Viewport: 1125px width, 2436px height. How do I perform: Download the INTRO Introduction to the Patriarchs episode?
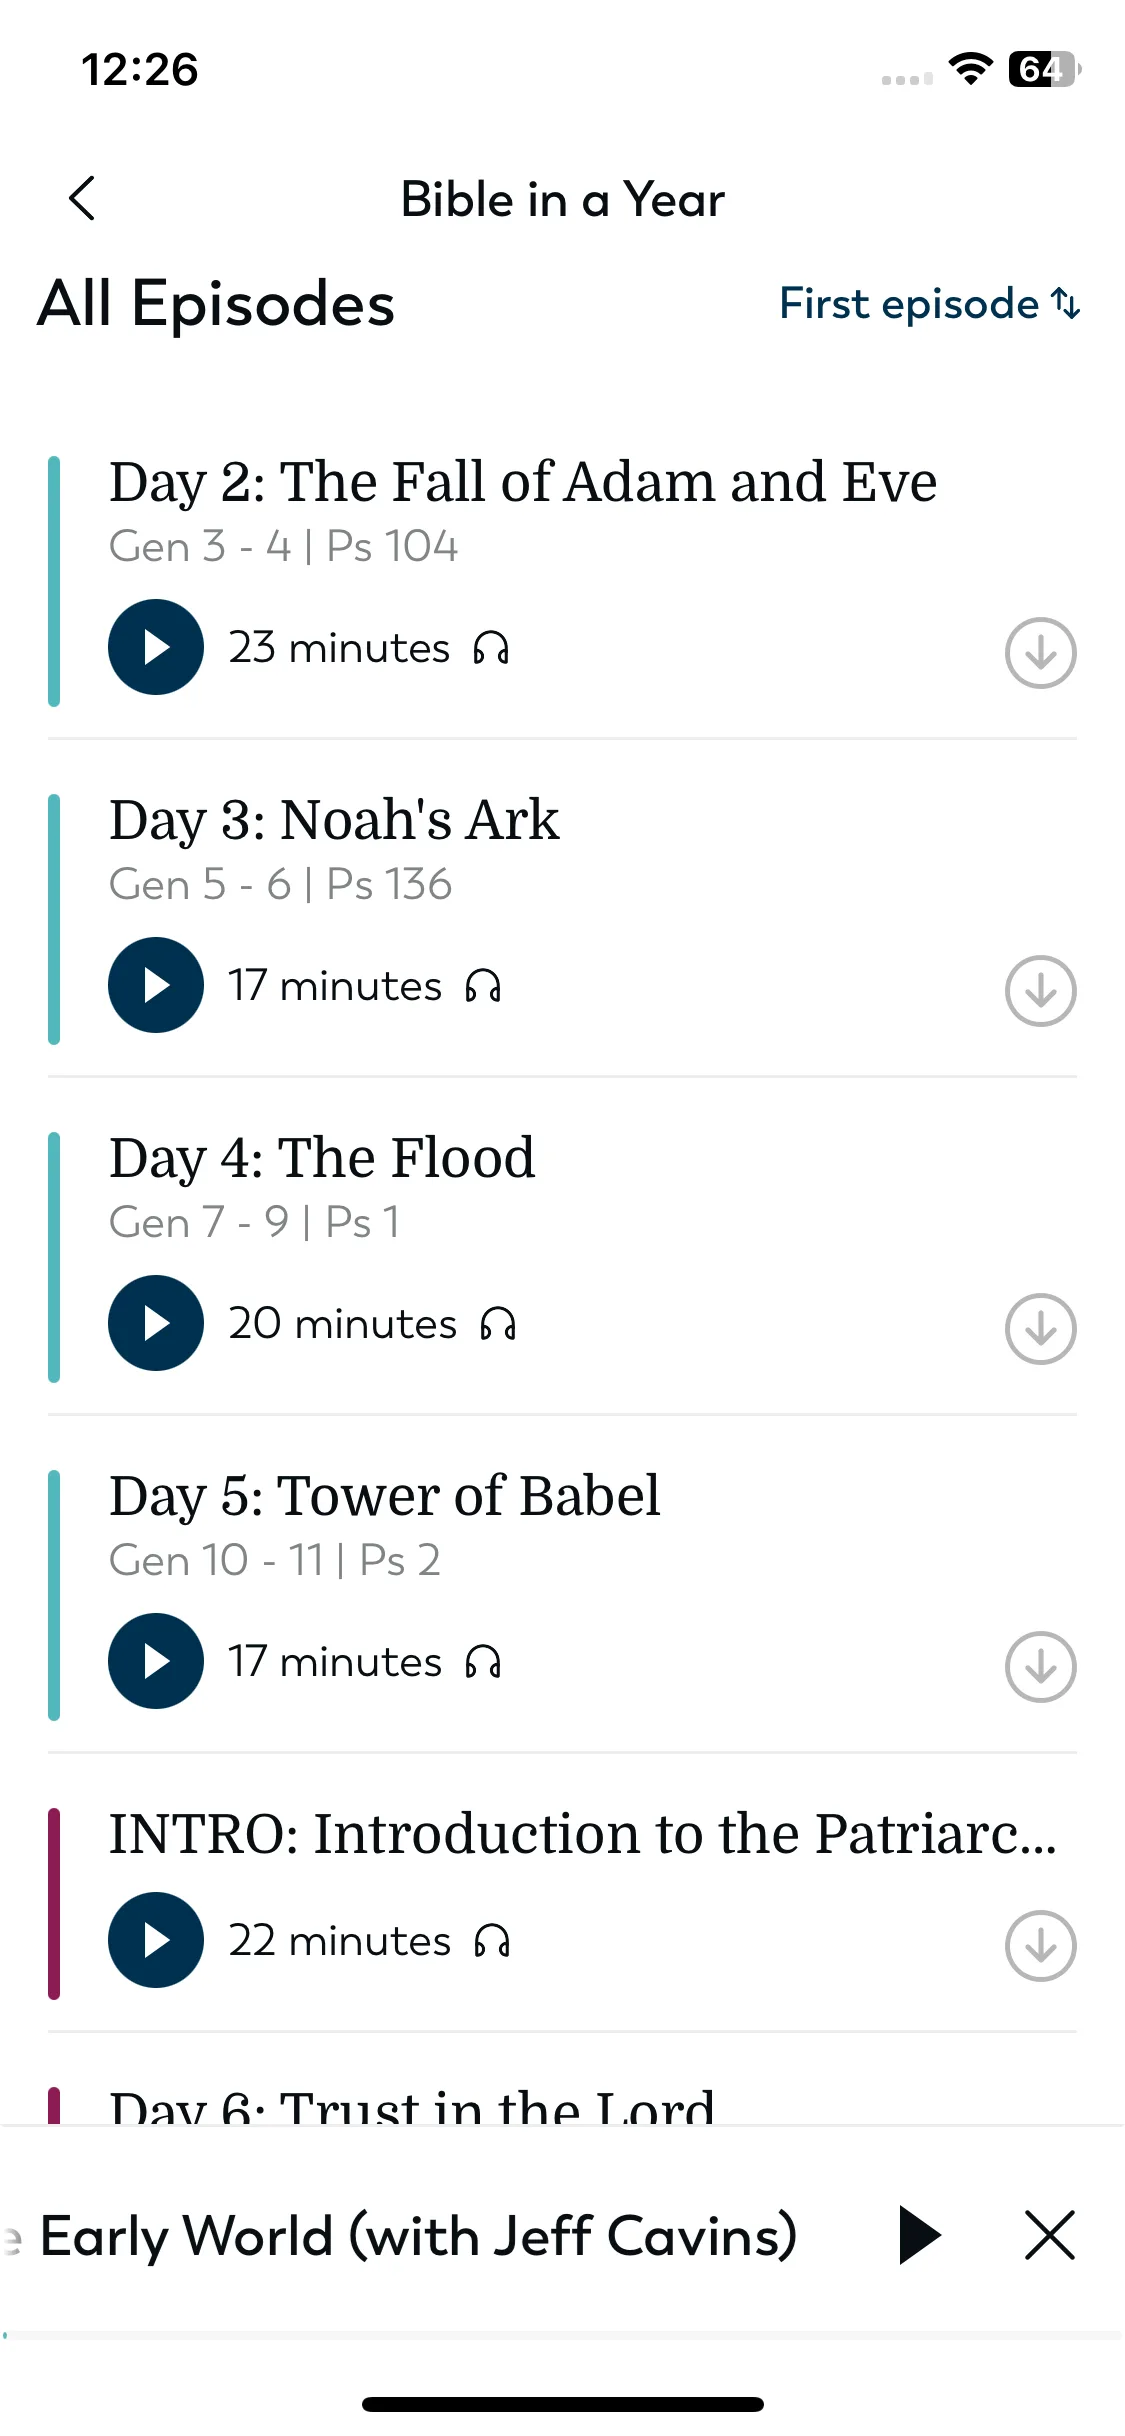point(1040,1946)
